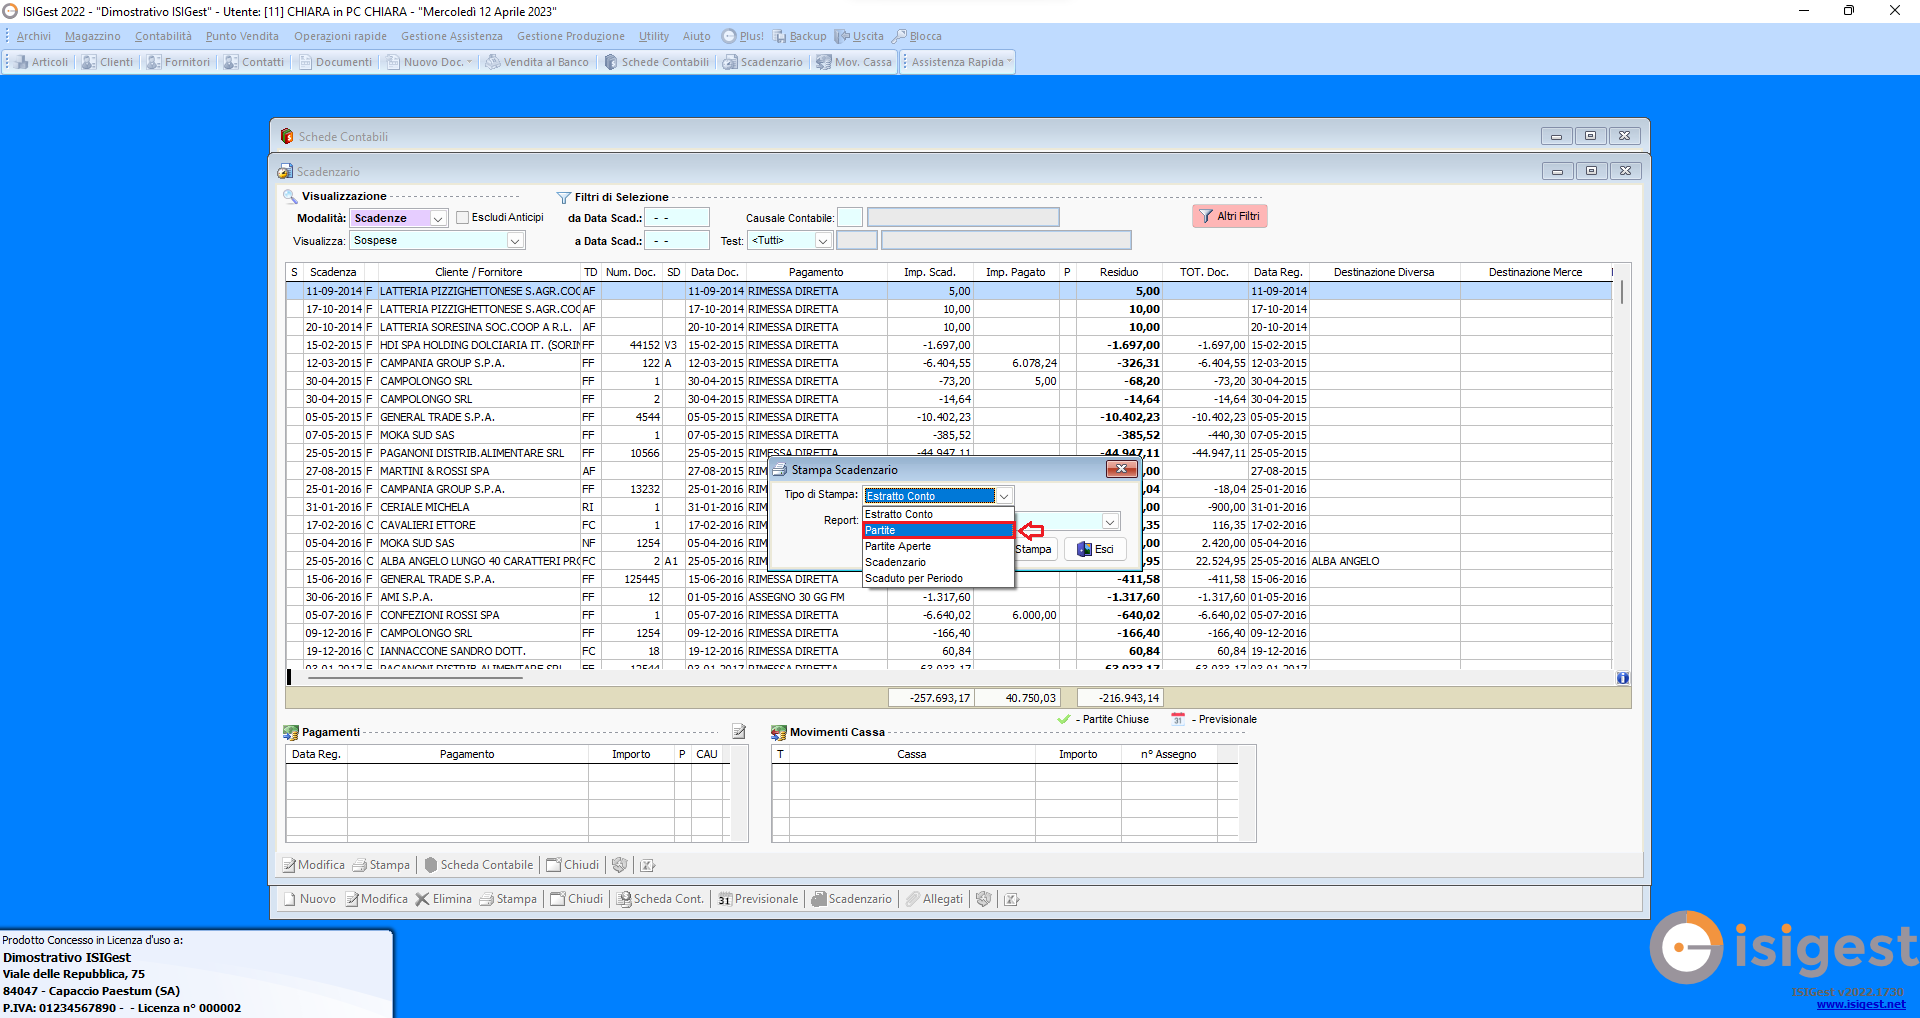Click Uscita to exit the application
The height and width of the screenshot is (1018, 1920).
860,36
